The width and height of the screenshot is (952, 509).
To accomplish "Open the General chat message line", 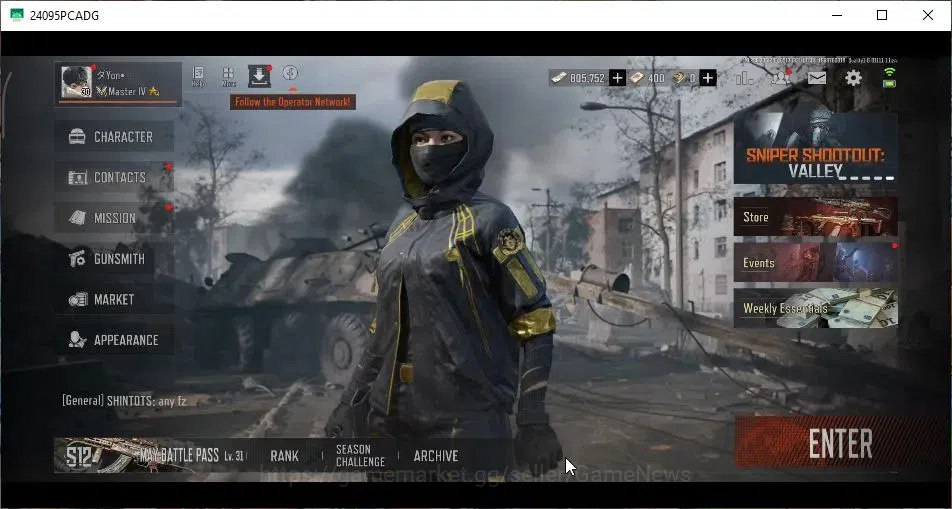I will [x=124, y=400].
